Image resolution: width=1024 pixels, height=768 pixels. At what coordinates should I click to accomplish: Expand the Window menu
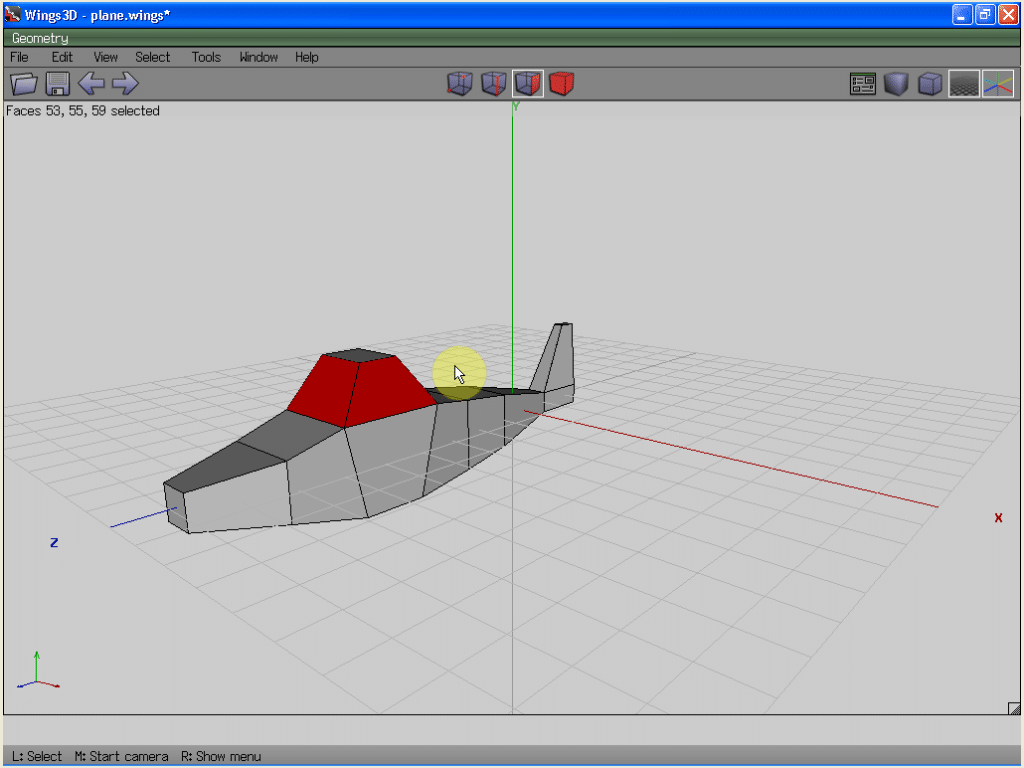(258, 57)
